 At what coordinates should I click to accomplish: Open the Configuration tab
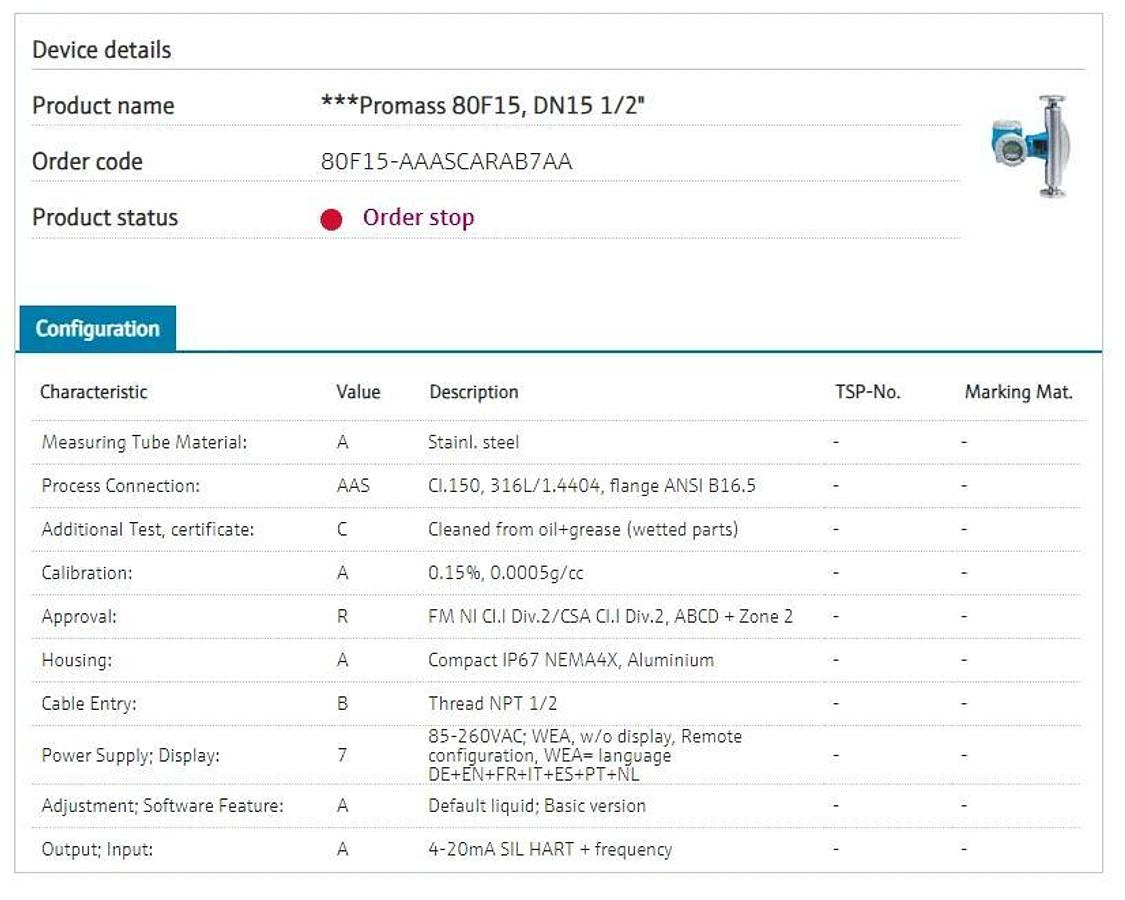click(97, 329)
